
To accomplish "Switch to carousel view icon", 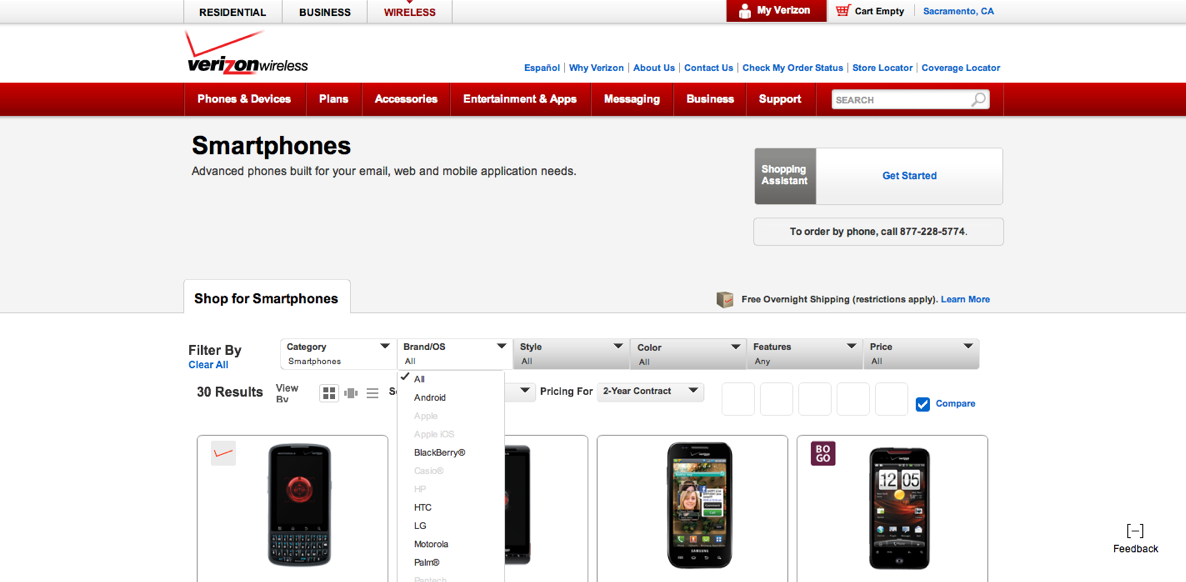I will click(x=351, y=393).
